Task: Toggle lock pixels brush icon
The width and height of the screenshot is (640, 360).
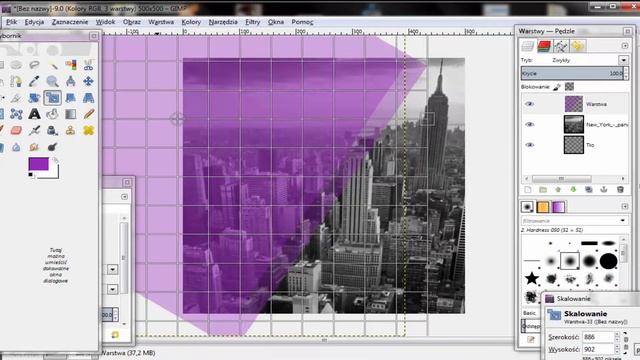Action: coord(557,87)
